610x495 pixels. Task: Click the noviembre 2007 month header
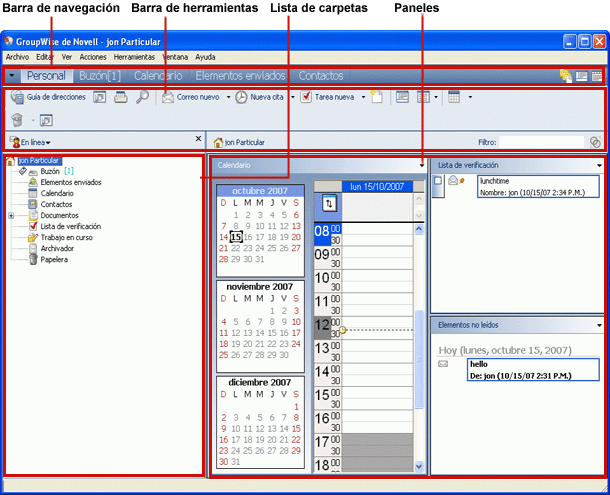(x=259, y=287)
